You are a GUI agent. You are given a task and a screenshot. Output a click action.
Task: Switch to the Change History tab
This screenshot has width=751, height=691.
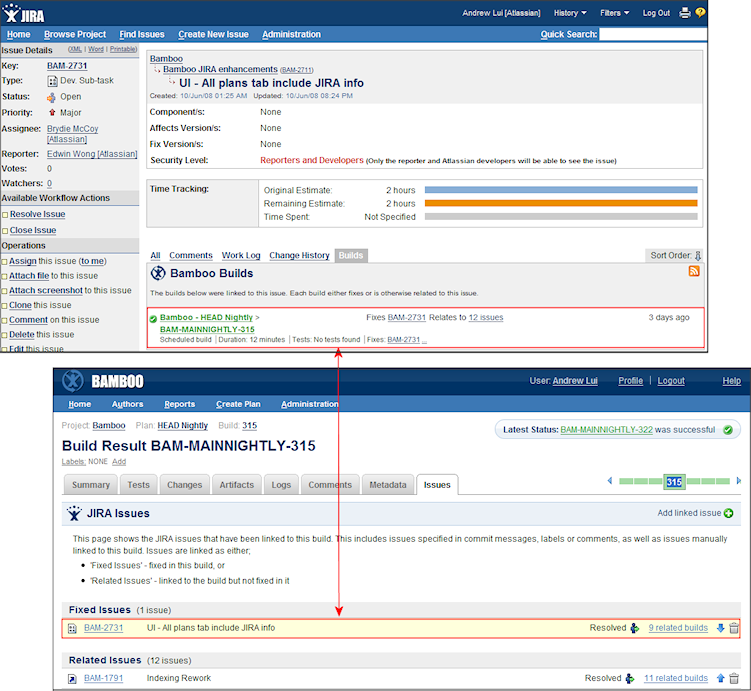299,255
